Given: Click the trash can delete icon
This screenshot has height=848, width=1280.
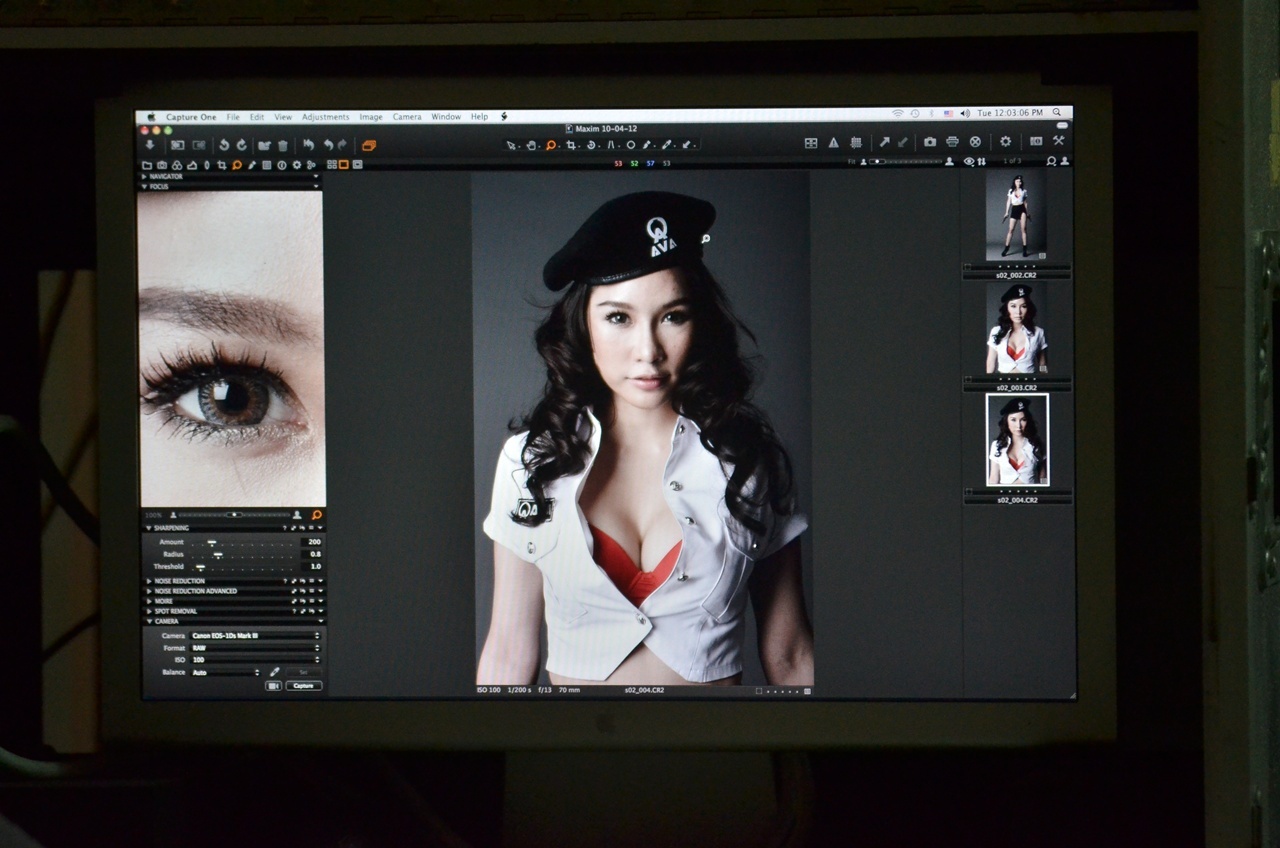Looking at the screenshot, I should pyautogui.click(x=283, y=146).
